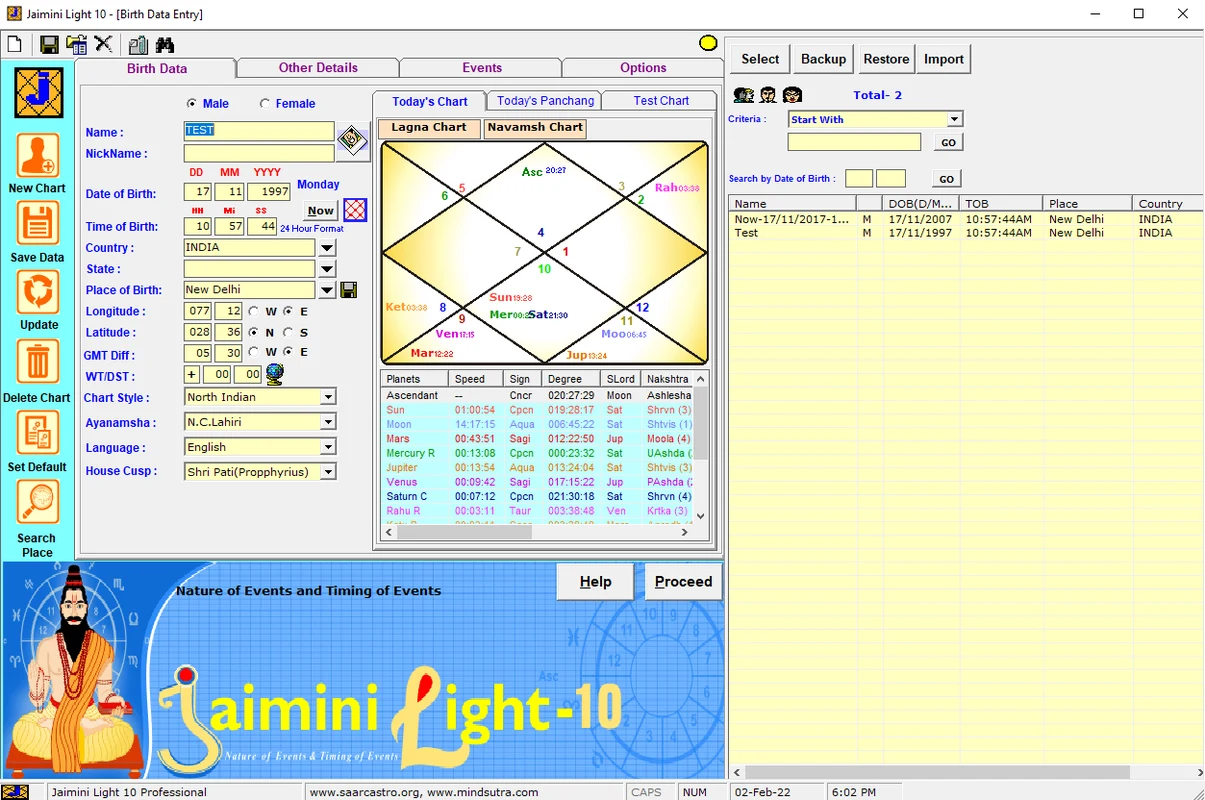Screen dimensions: 1205x800
Task: Select W radio for Longitude
Action: pos(254,311)
